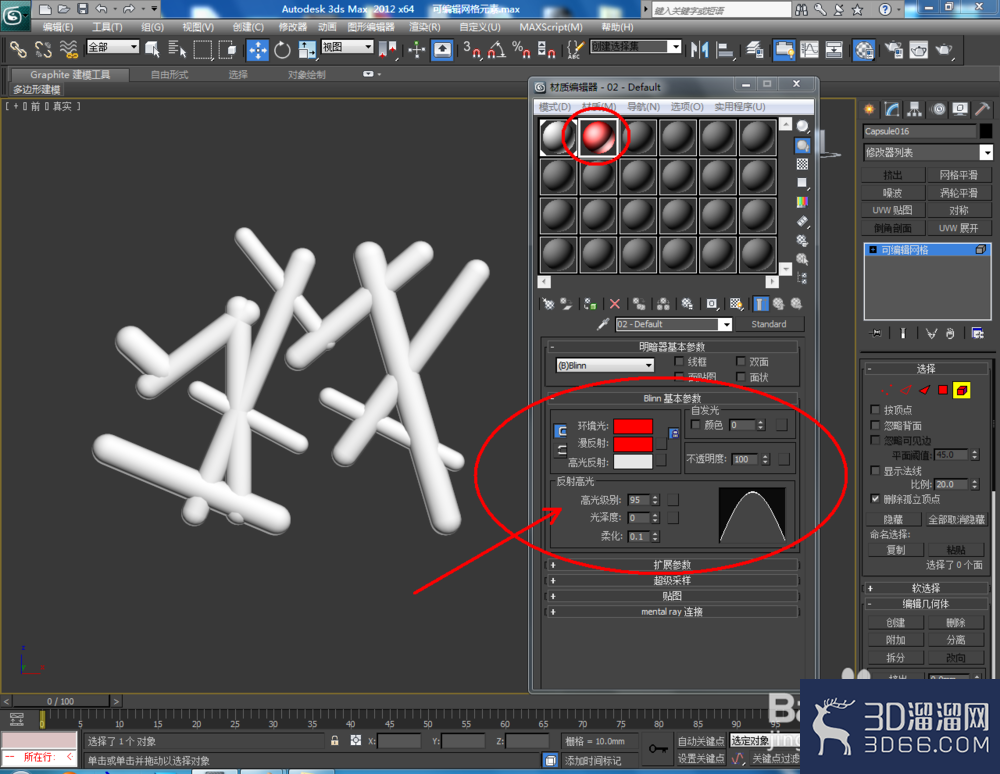The image size is (1000, 774).
Task: Uncheck 删除孤立顶点 checkbox
Action: point(875,499)
